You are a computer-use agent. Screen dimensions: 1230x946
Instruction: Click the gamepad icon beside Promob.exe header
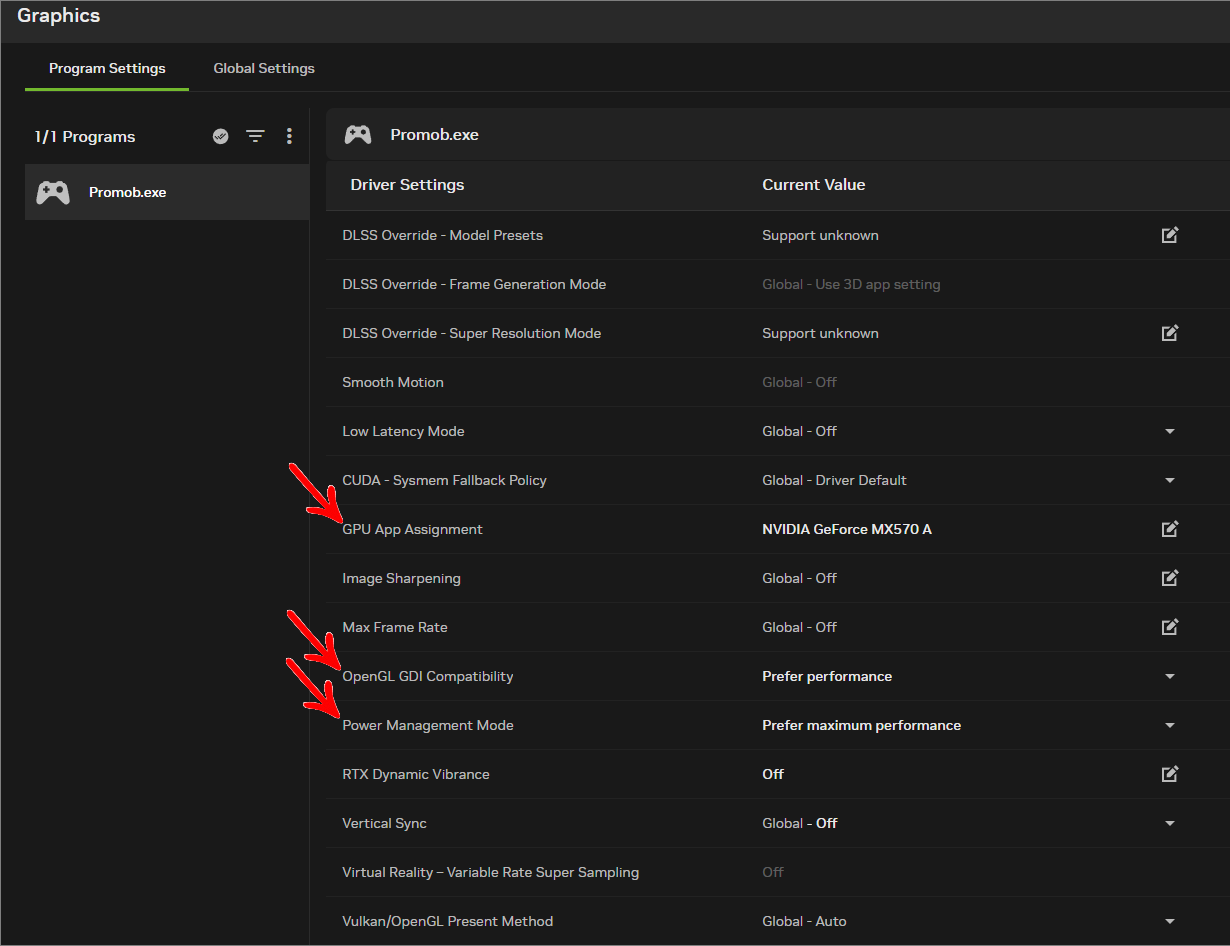(x=358, y=134)
